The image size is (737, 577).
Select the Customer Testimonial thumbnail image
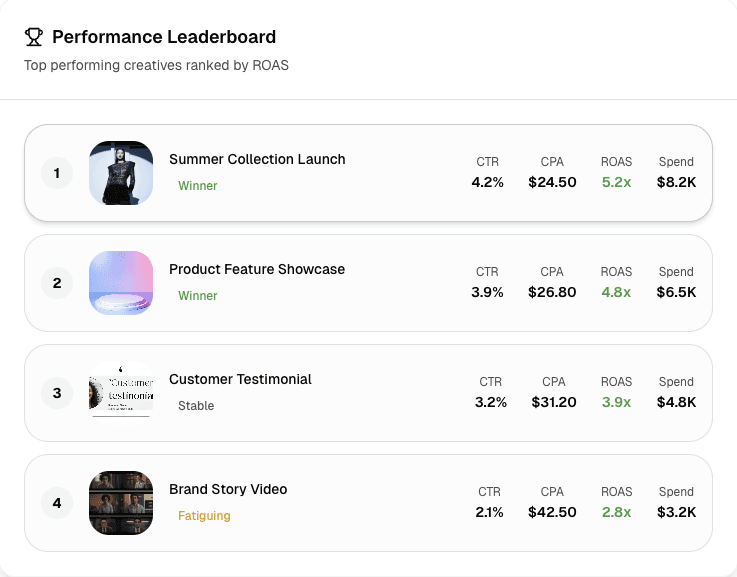(121, 393)
